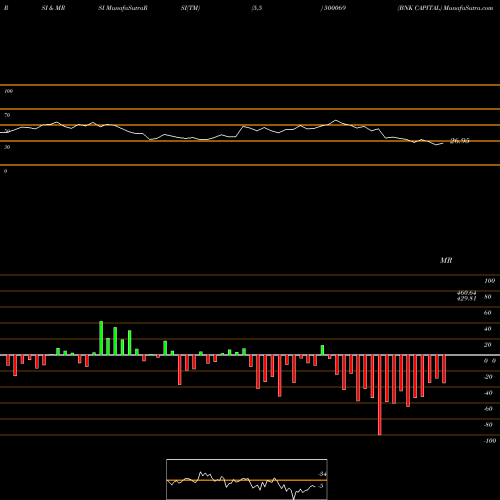Screen dimensions: 500x500
Task: Click the "0" label on the RSI axis
Action: click(x=6, y=171)
